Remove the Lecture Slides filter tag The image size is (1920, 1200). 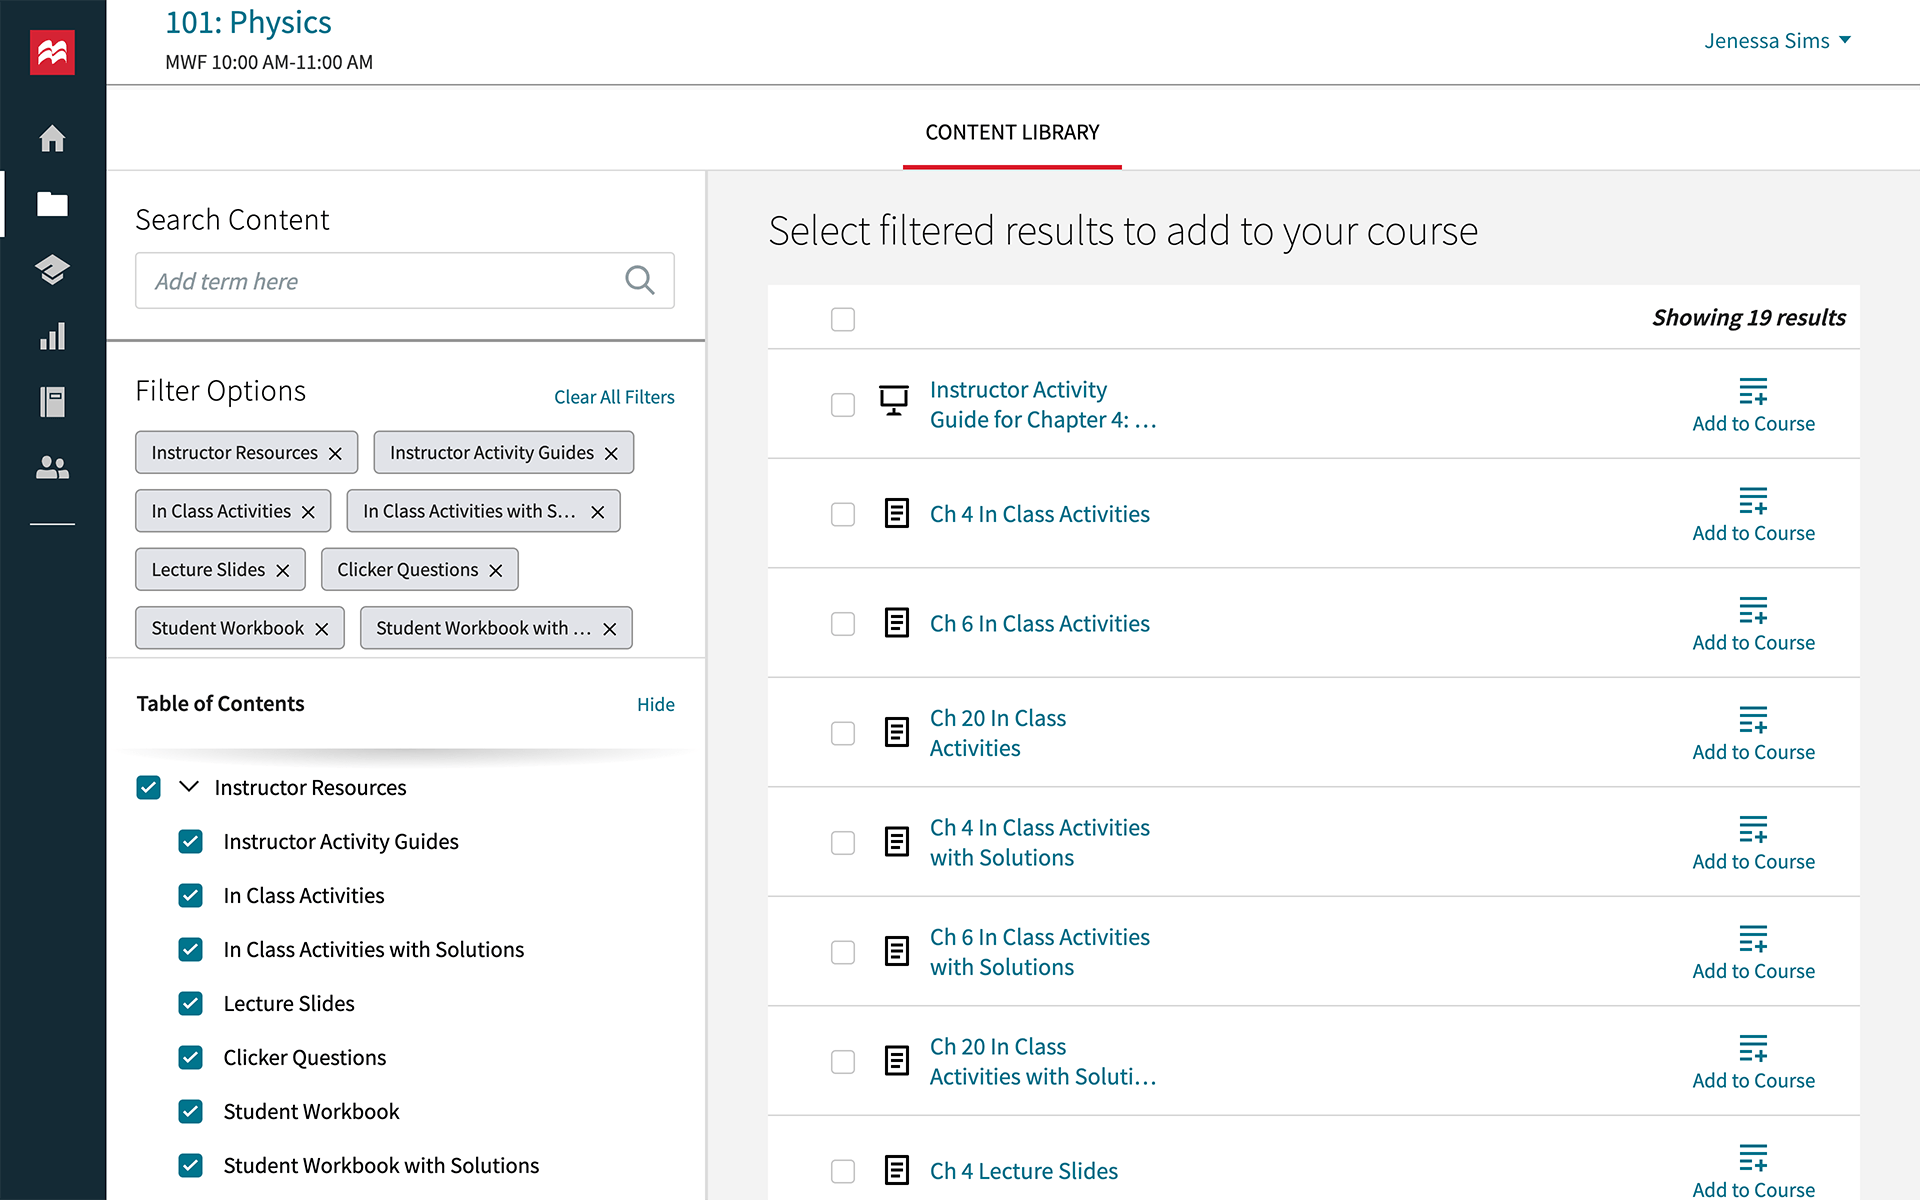click(282, 568)
